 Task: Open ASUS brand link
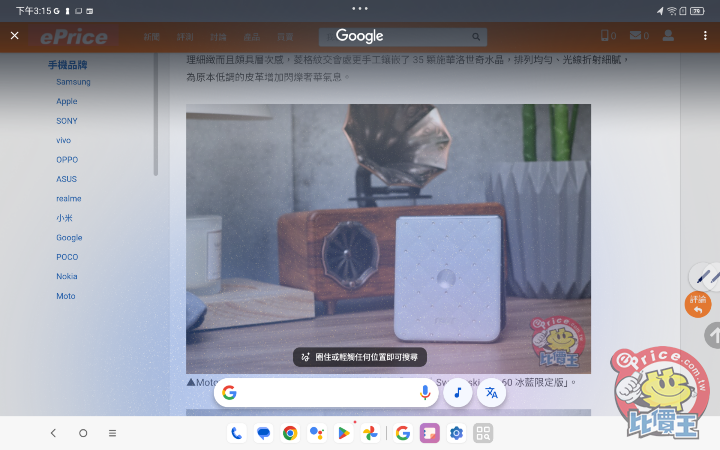67,179
